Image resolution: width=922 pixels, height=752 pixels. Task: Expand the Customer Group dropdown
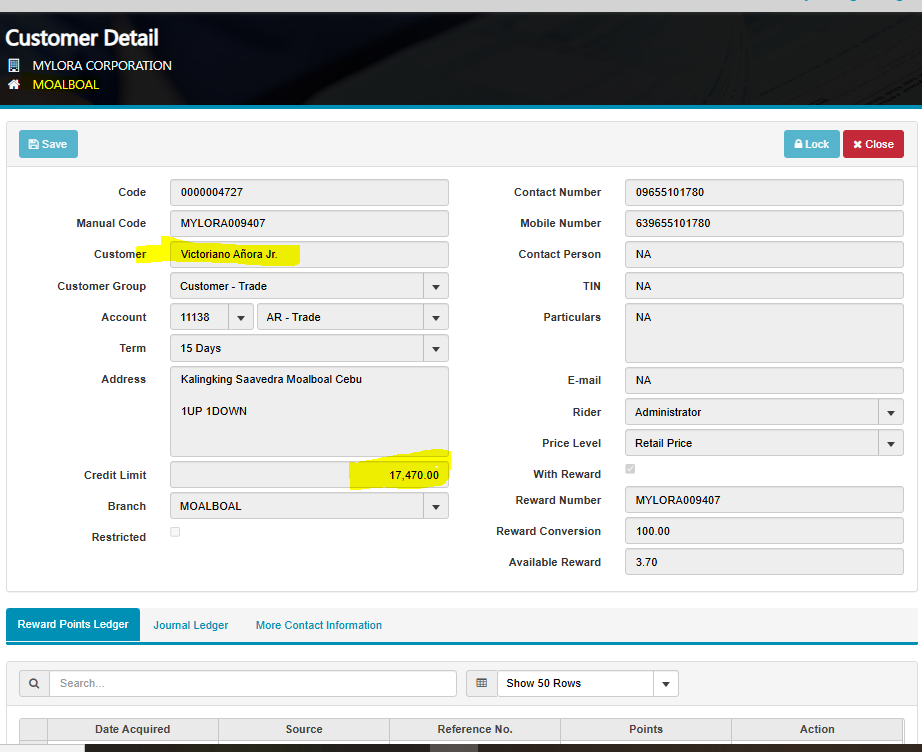435,286
